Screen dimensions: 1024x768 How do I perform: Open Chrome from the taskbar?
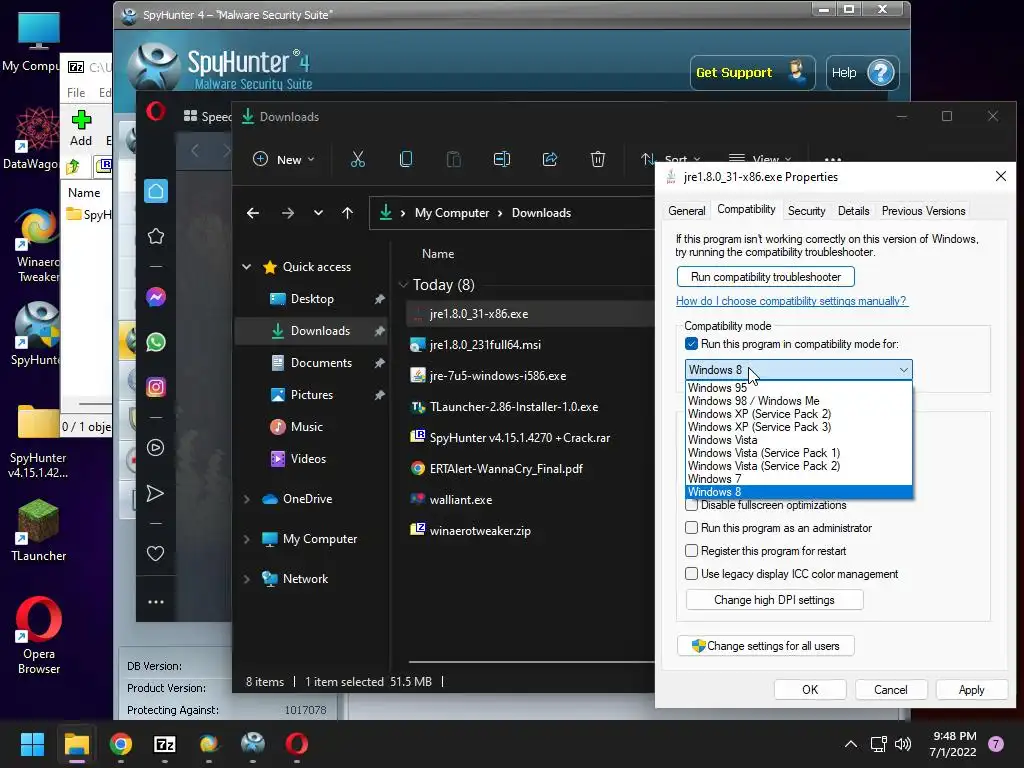tap(120, 744)
